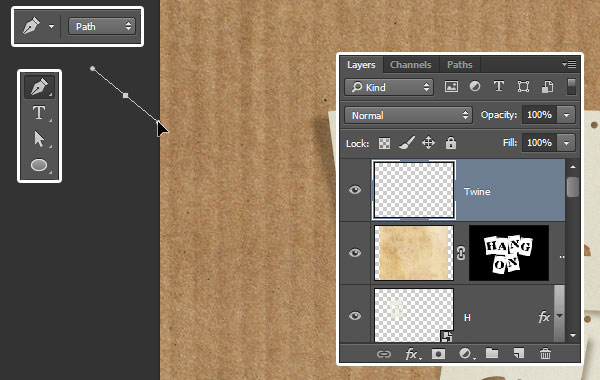
Task: Select the H layer thumbnail
Action: (414, 315)
